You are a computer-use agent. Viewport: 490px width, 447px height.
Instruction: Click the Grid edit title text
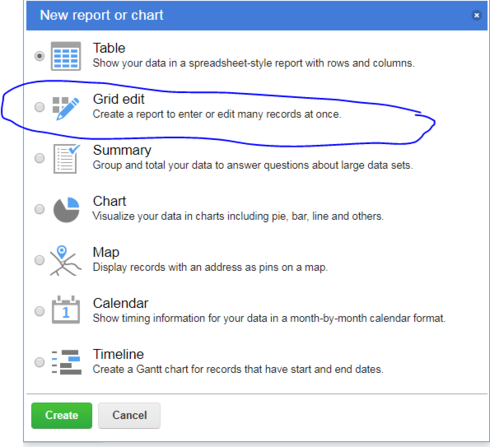(x=118, y=99)
